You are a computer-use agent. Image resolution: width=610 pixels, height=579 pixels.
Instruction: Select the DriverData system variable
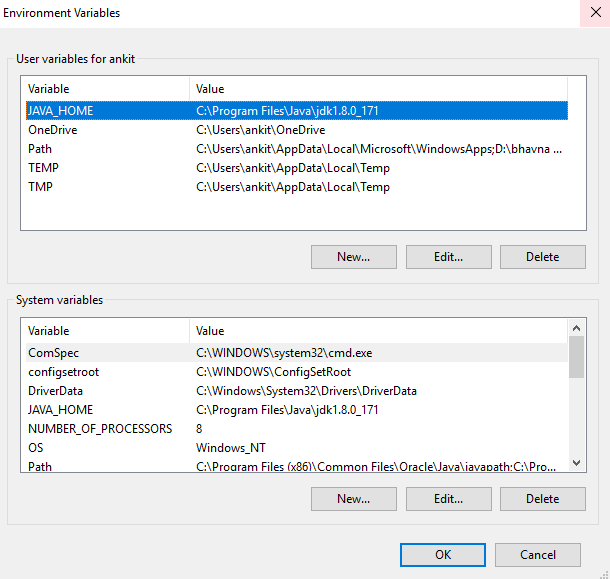(x=56, y=391)
